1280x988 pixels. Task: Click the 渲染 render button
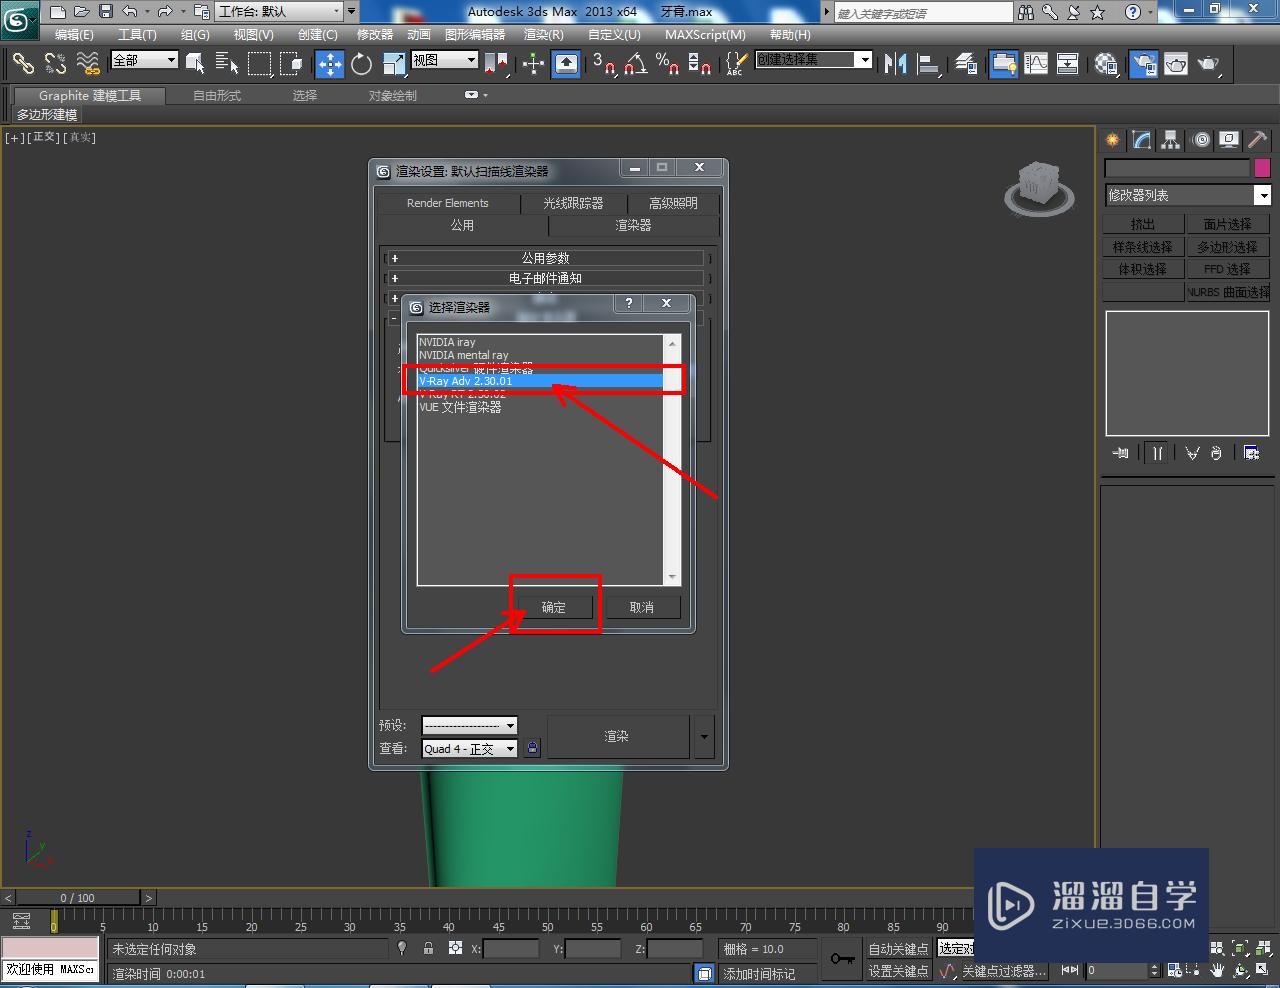tap(617, 737)
